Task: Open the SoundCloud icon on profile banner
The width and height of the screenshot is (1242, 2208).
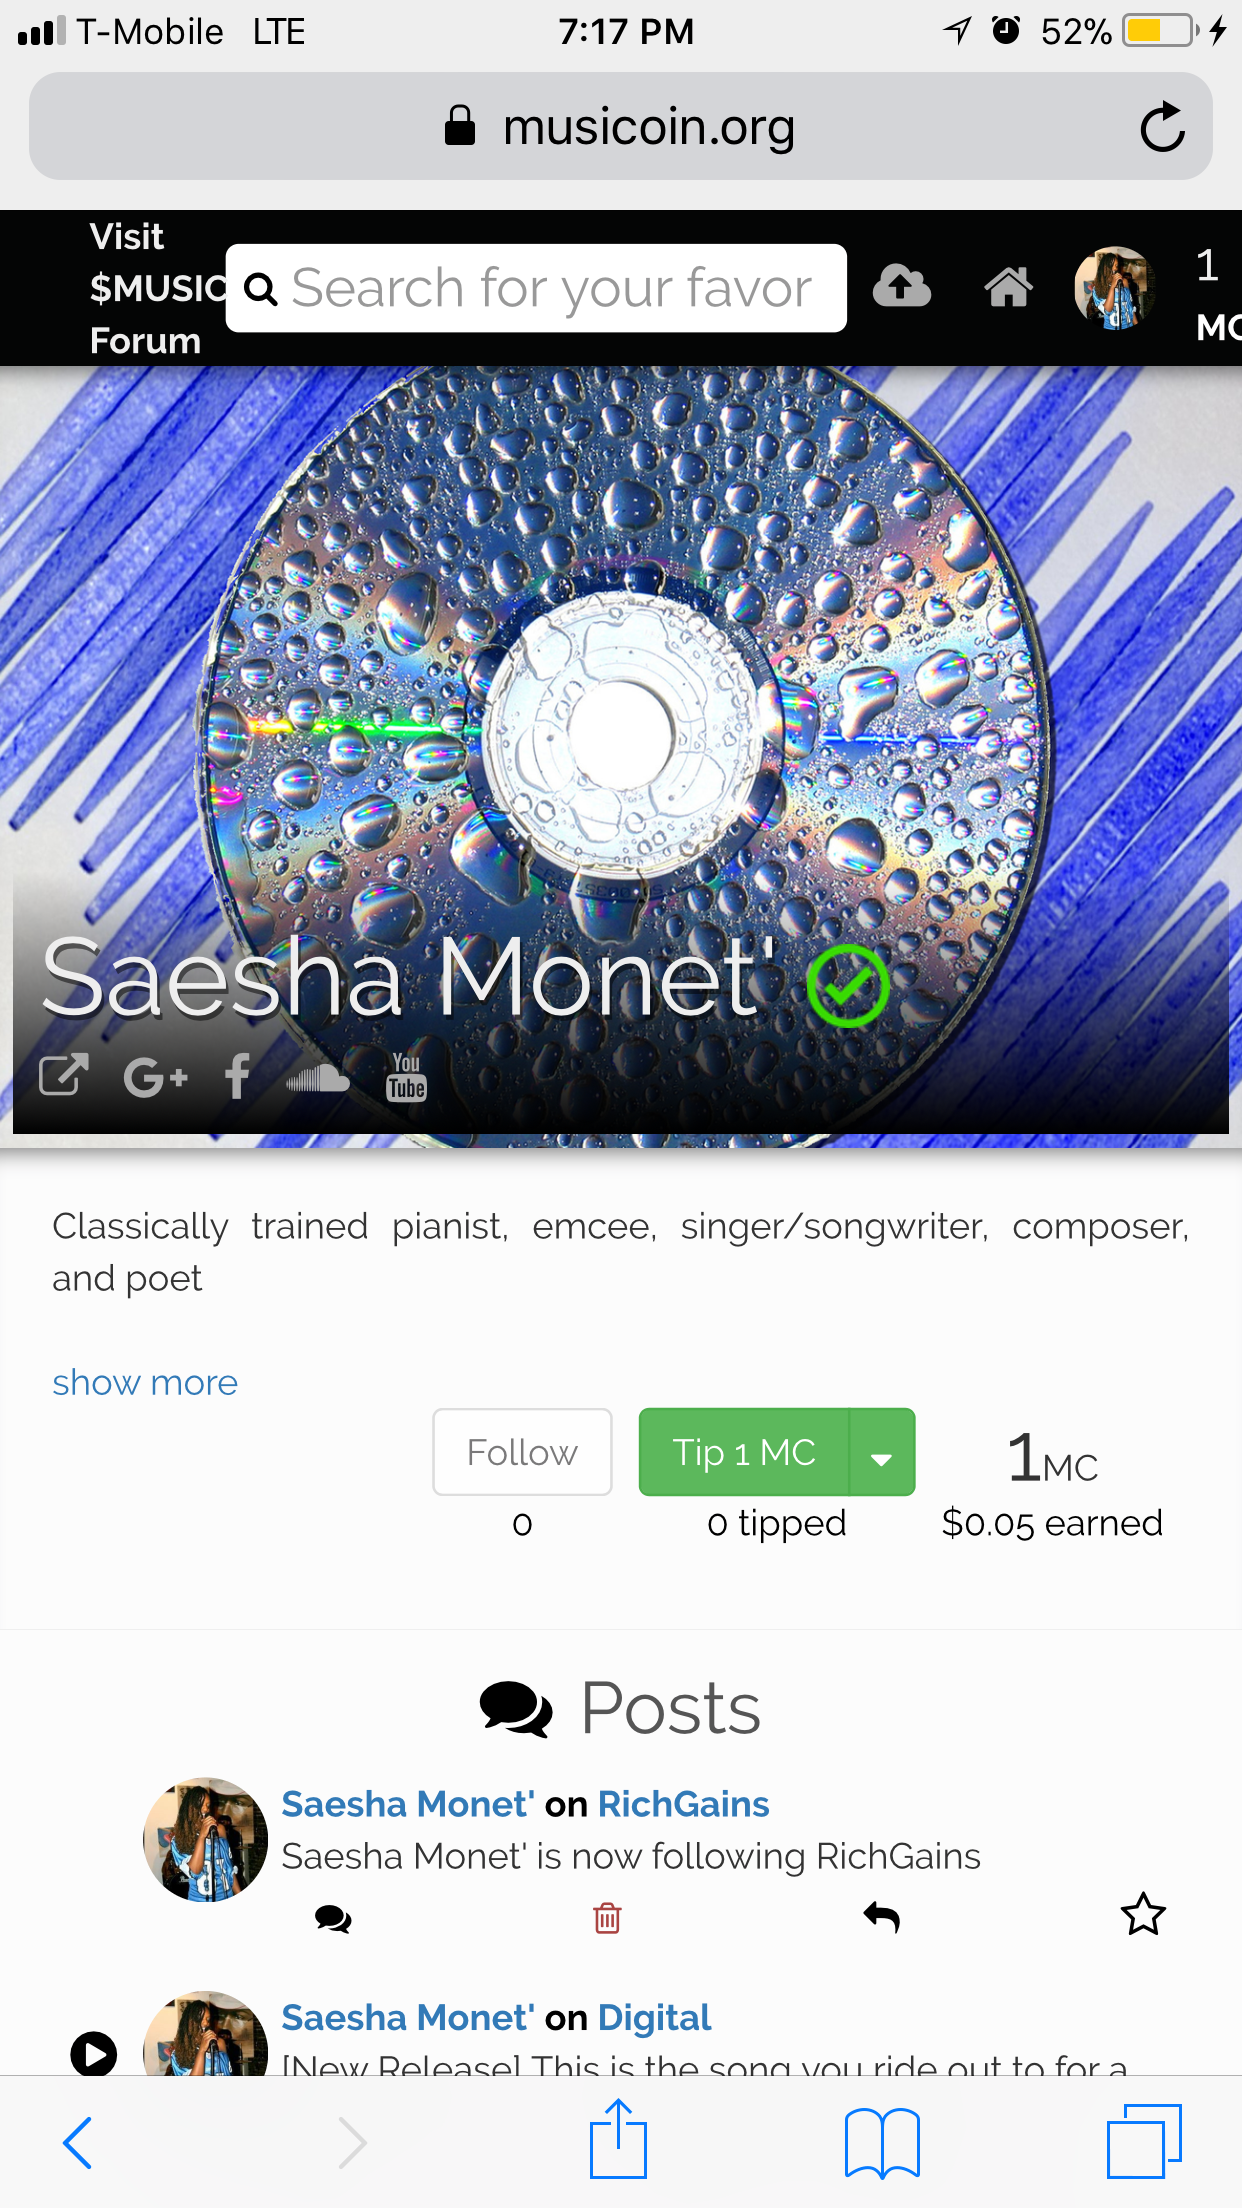Action: (x=318, y=1077)
